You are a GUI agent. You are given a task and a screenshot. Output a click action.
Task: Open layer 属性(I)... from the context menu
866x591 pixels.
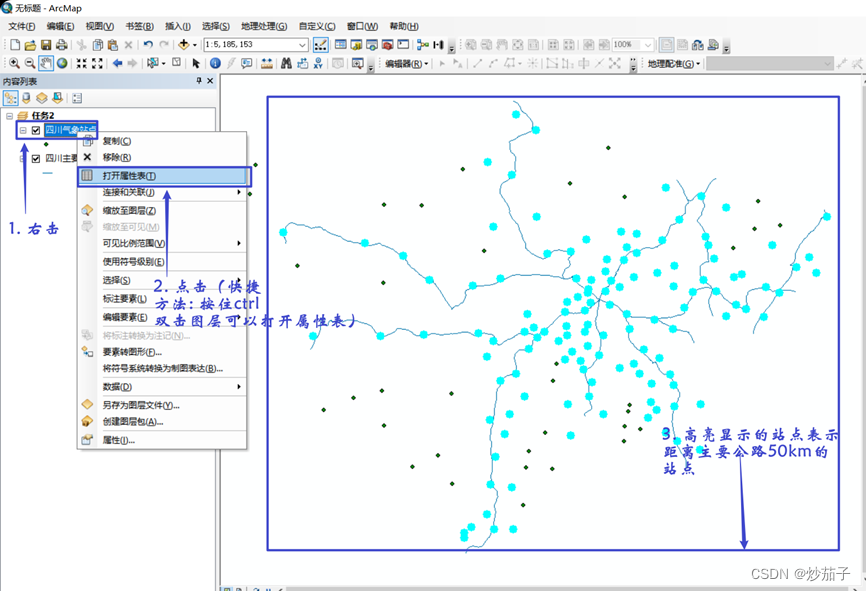[x=162, y=441]
